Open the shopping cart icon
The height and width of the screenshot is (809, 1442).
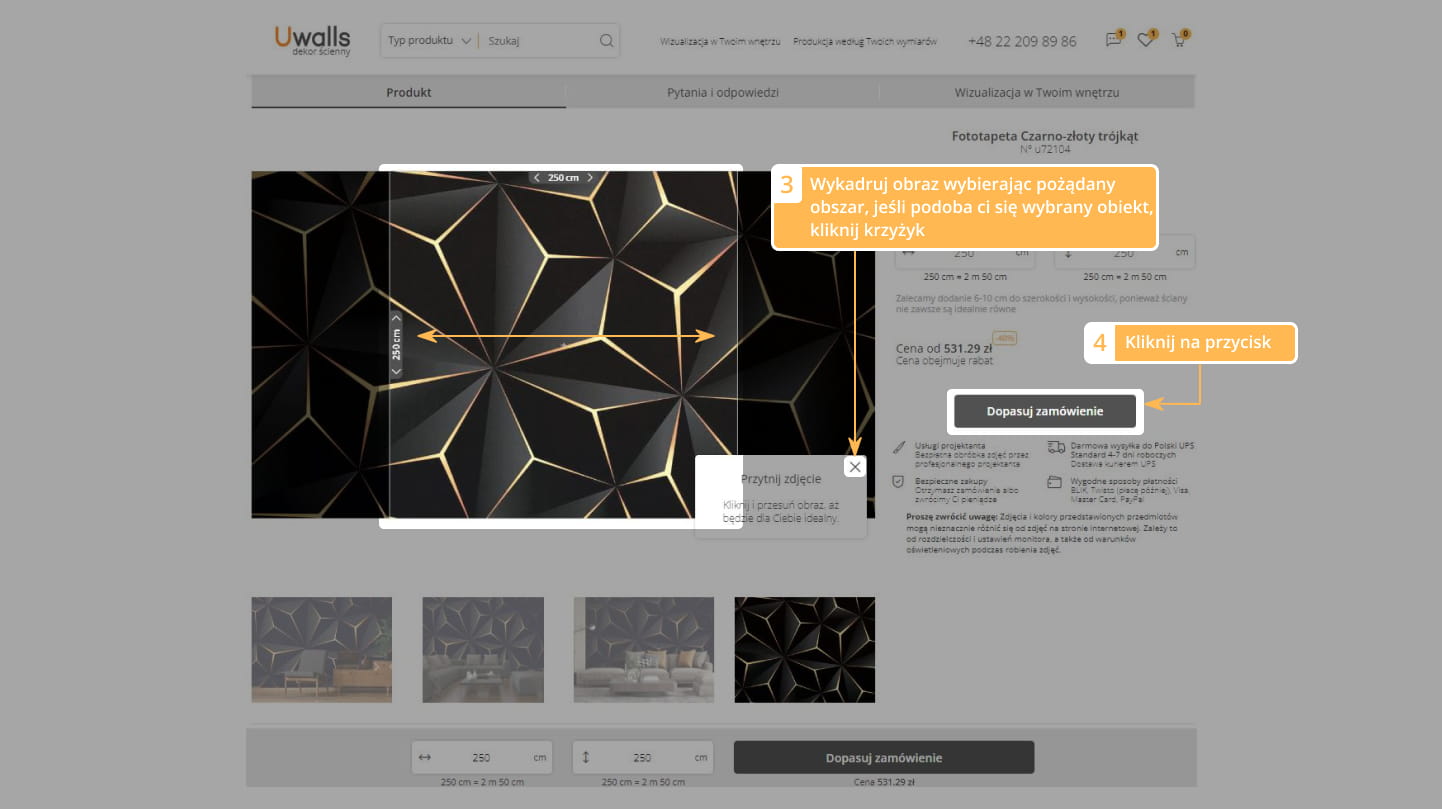[x=1179, y=41]
